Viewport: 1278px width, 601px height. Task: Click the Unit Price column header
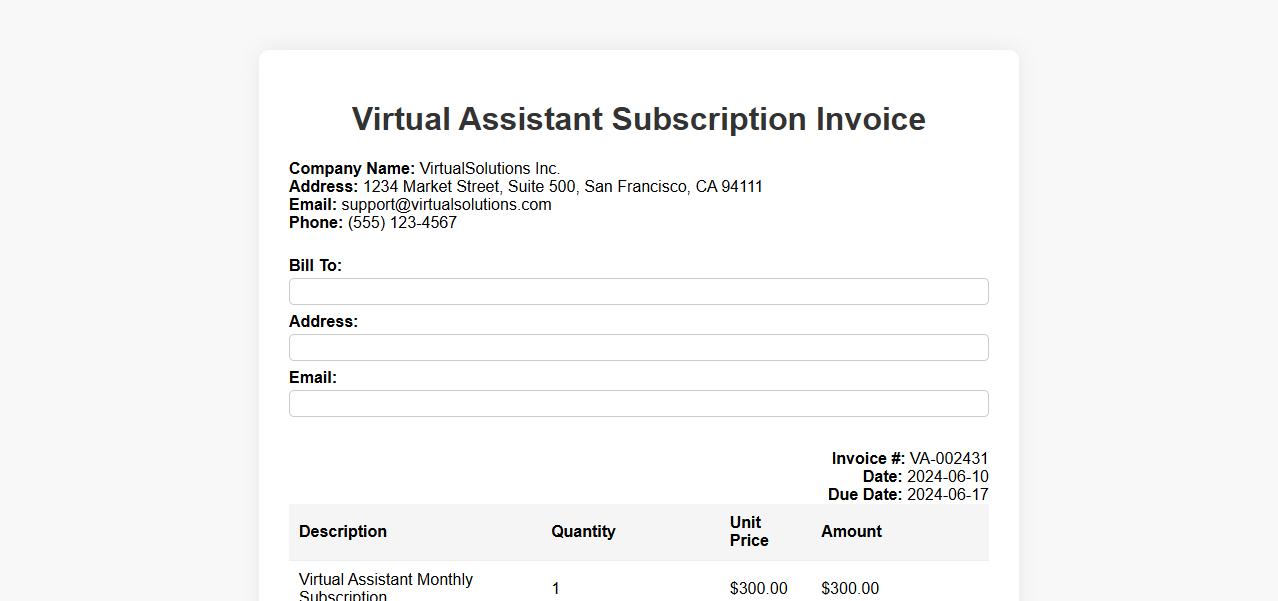point(749,531)
